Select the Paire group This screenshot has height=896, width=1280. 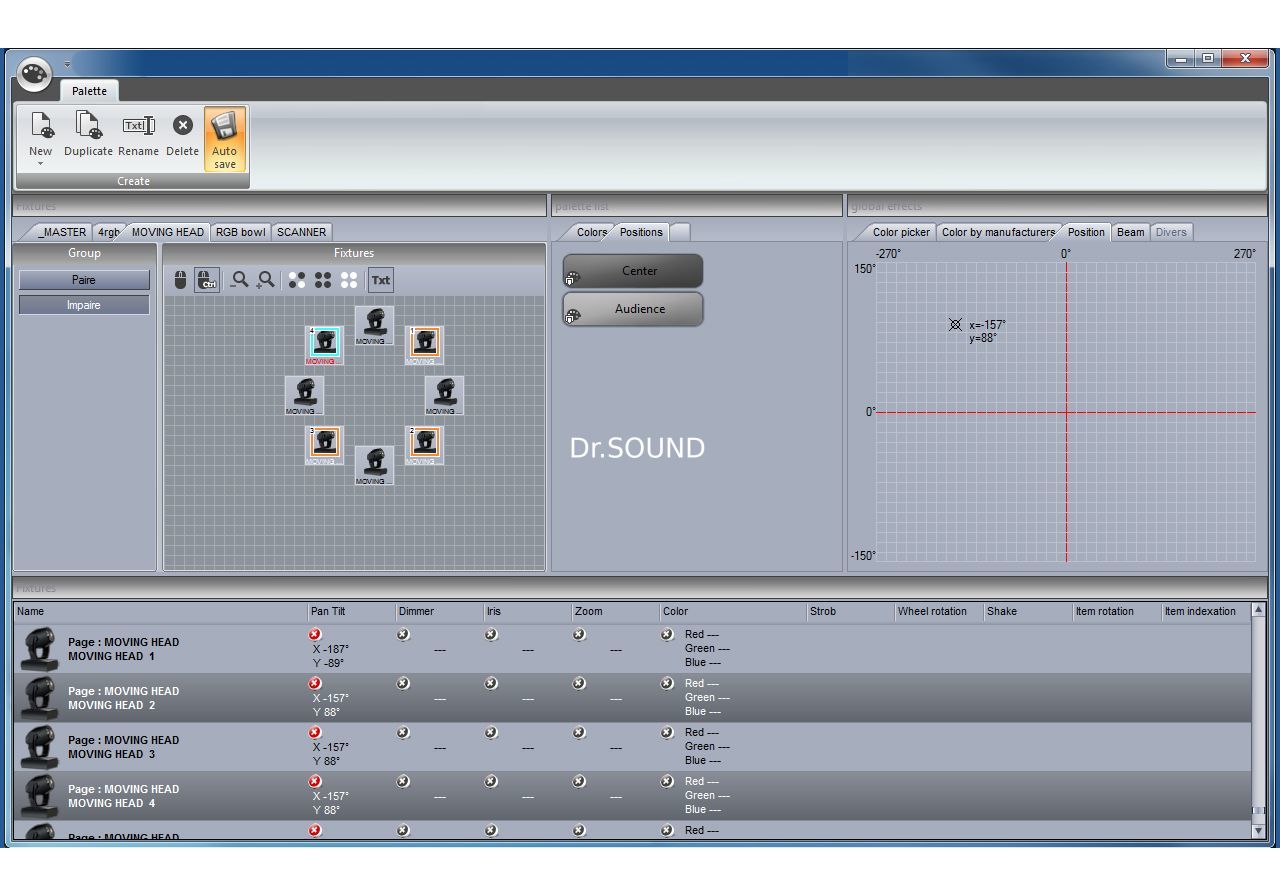(x=84, y=280)
